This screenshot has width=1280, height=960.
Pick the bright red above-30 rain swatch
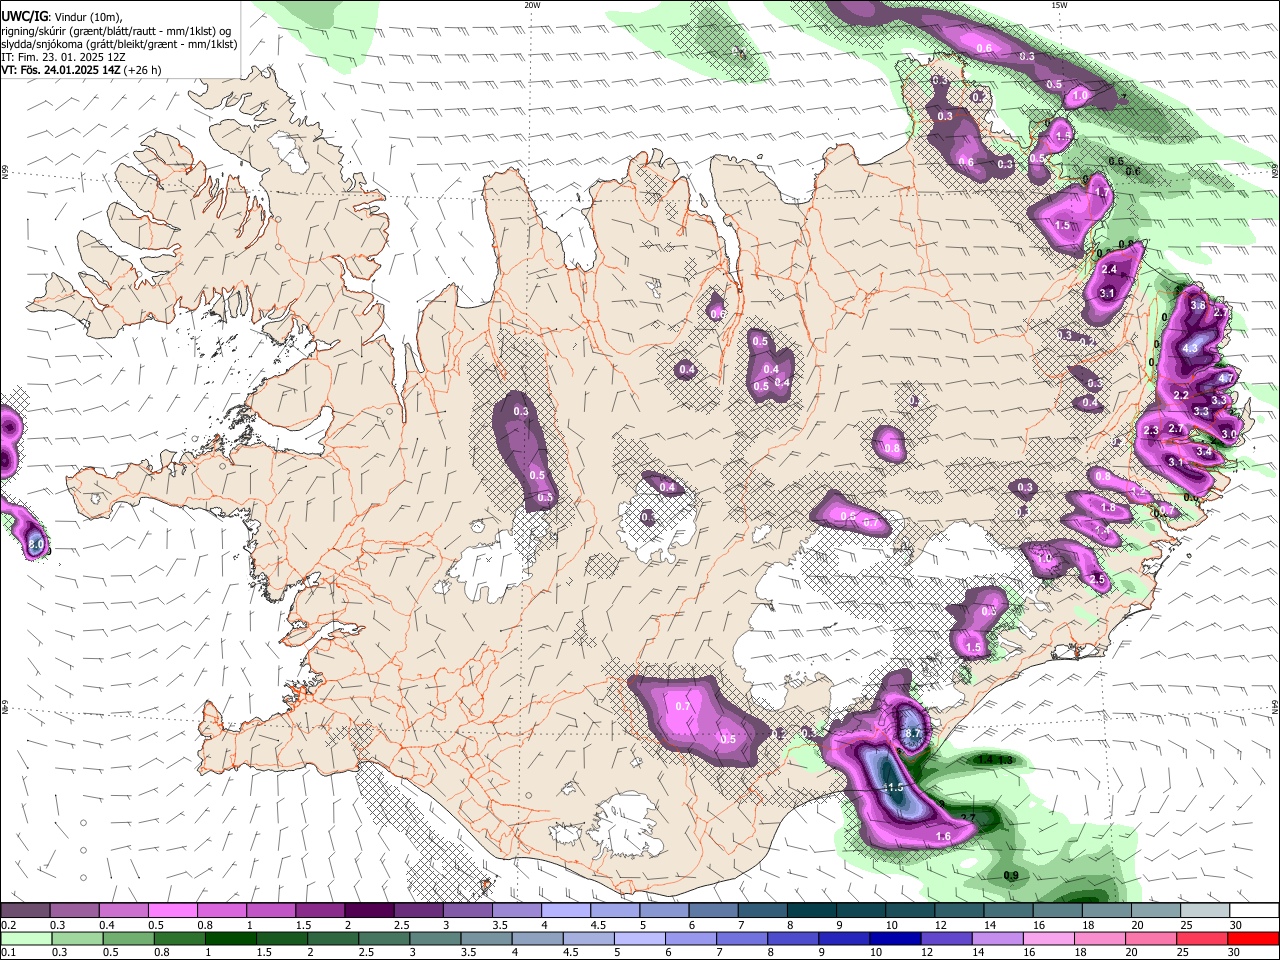tap(1252, 938)
